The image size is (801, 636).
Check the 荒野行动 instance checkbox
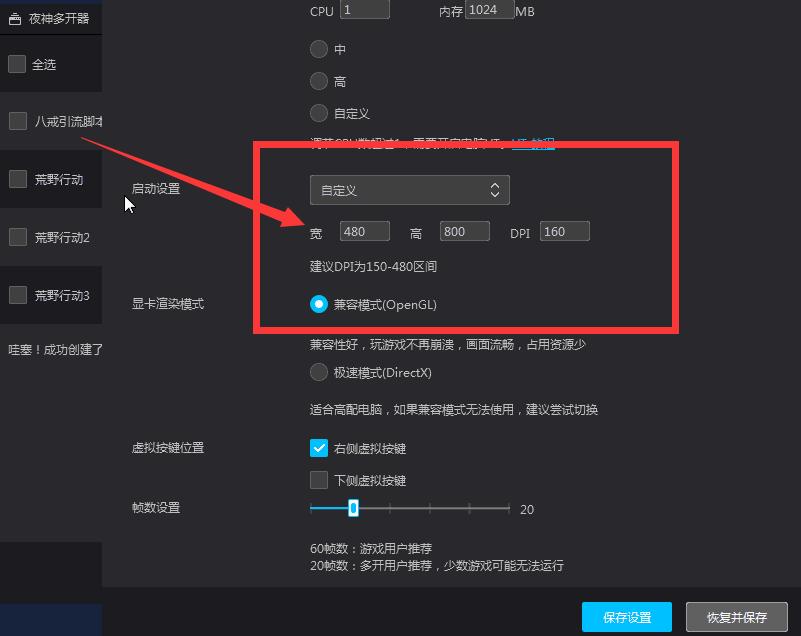click(x=16, y=180)
